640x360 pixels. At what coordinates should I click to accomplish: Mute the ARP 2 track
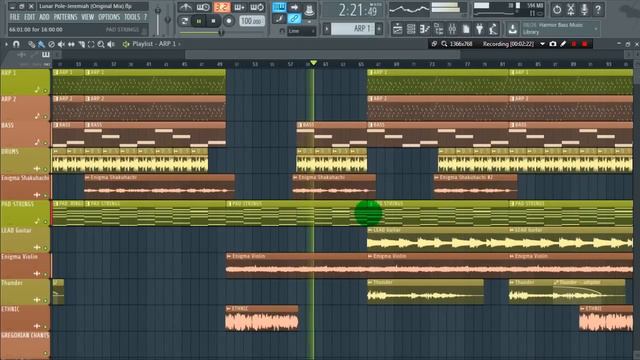pyautogui.click(x=45, y=117)
